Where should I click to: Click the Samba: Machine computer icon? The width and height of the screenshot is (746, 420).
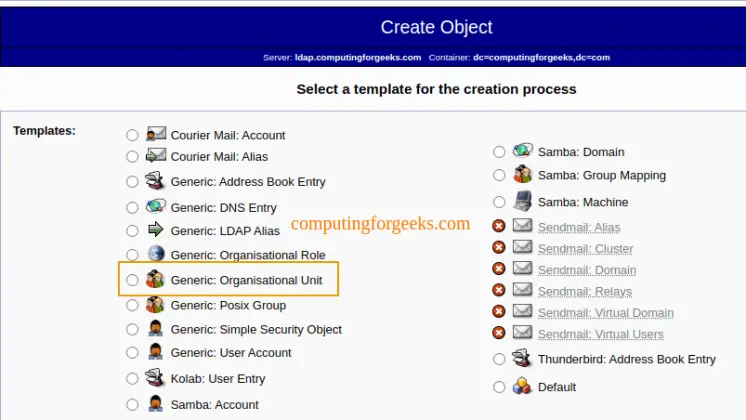point(522,200)
